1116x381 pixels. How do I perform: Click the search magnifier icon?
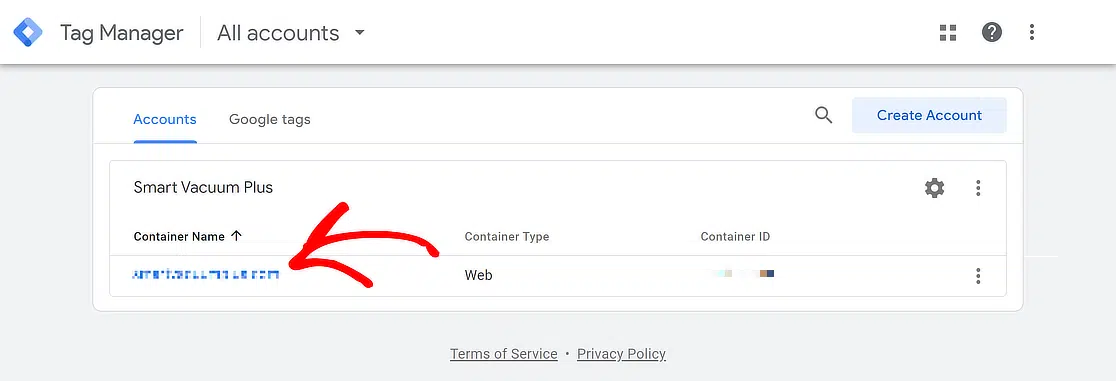tap(823, 115)
